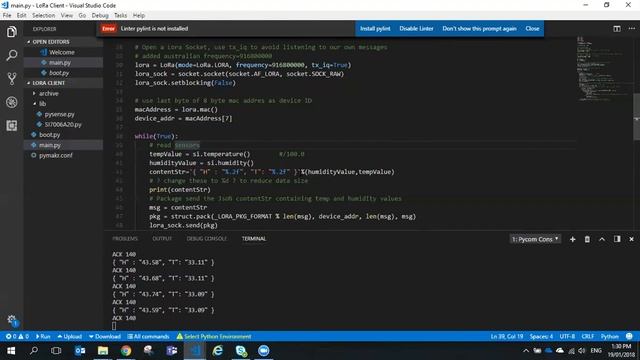Screen dimensions: 640x360
Task: Open the Selection menu
Action: (43, 16)
